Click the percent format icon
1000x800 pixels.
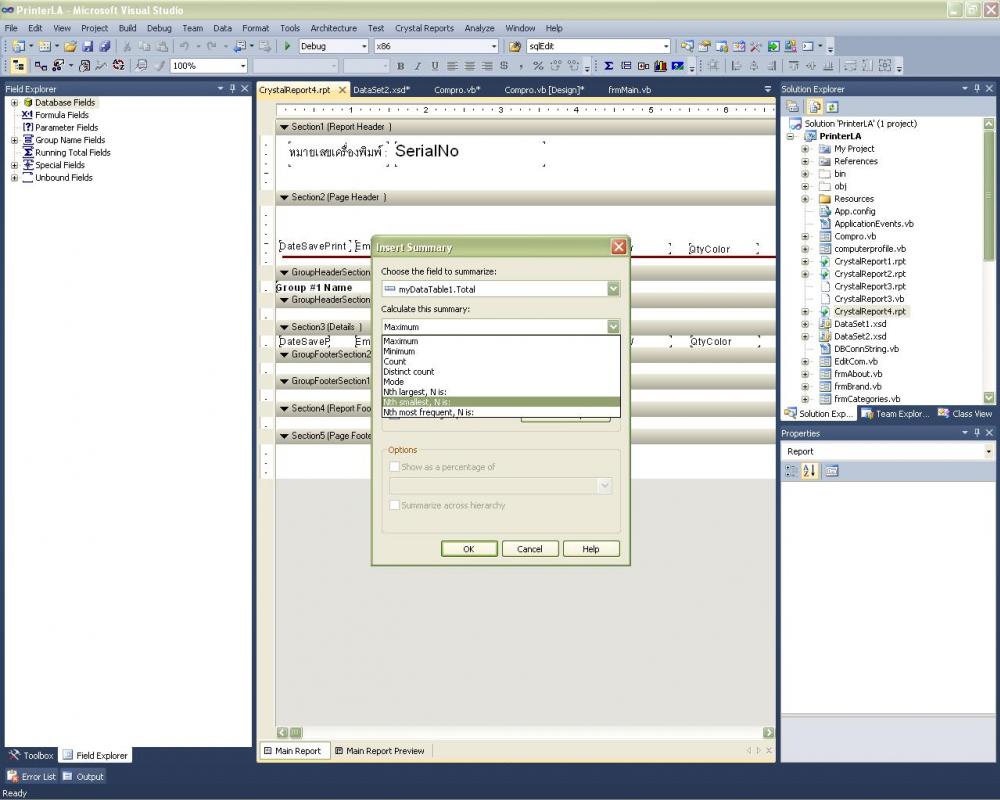538,66
